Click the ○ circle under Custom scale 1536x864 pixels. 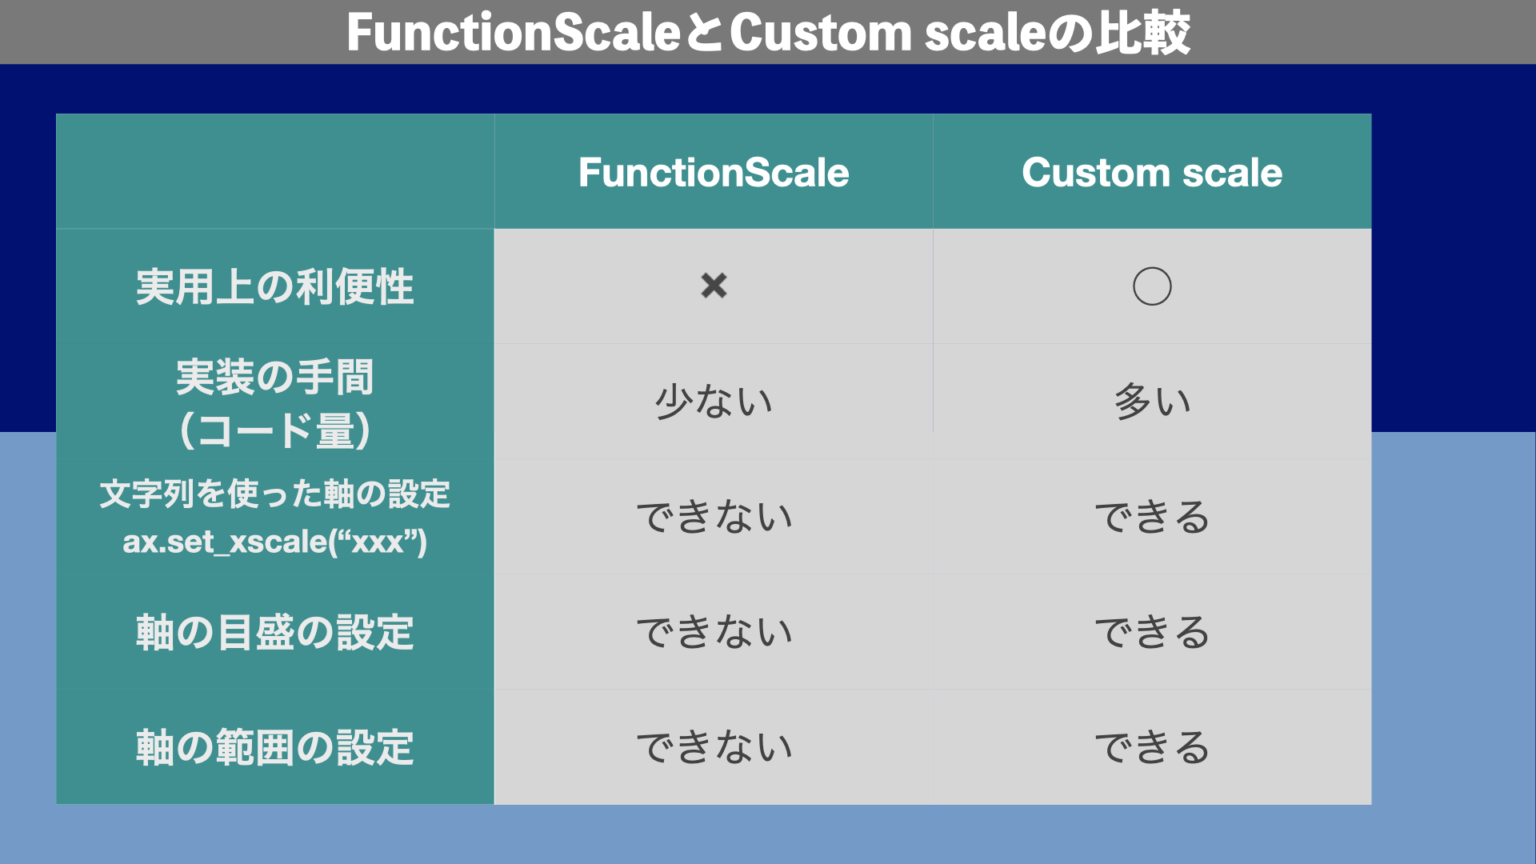(1152, 286)
